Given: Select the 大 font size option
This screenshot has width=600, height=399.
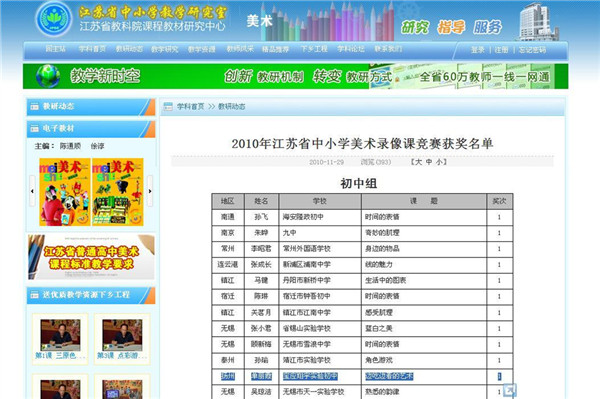Looking at the screenshot, I should pos(419,162).
